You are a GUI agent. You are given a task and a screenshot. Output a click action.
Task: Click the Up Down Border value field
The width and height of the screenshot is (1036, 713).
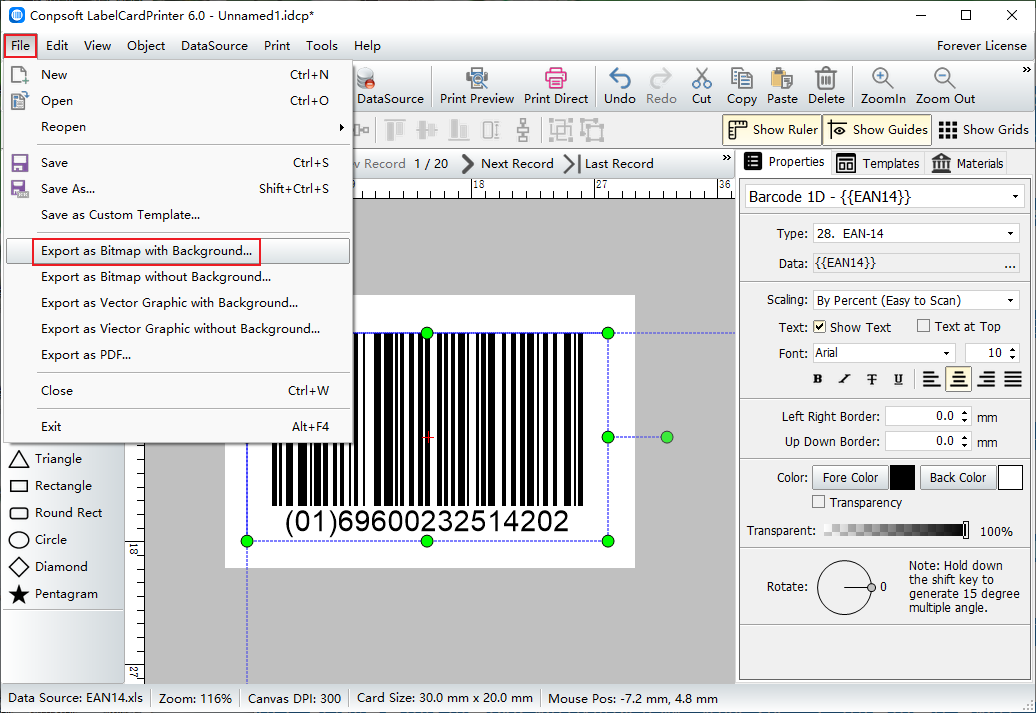point(922,441)
